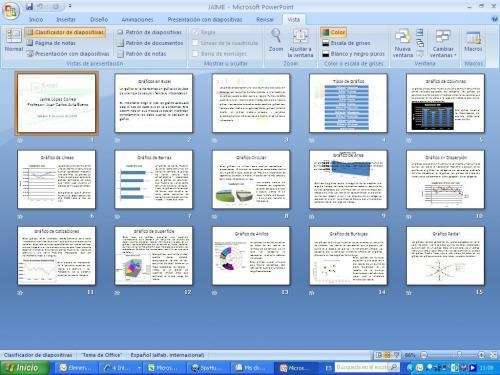Click fit slide to window status button
The width and height of the screenshot is (500, 375).
[493, 355]
